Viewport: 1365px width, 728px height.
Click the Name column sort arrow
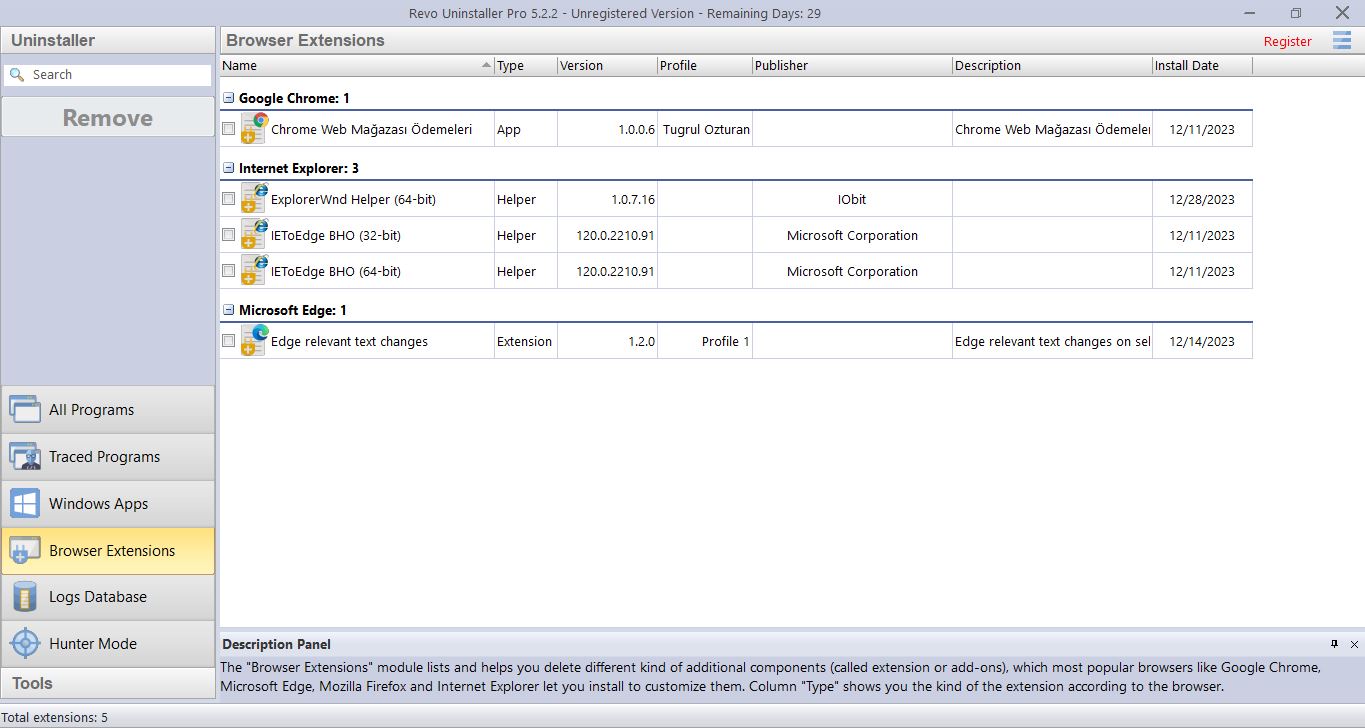486,65
